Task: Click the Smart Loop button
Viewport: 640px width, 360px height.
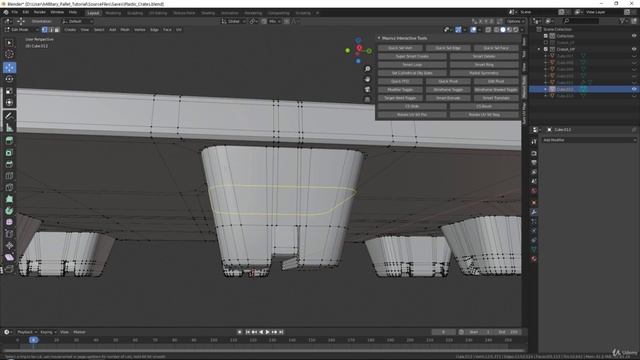Action: coord(412,65)
